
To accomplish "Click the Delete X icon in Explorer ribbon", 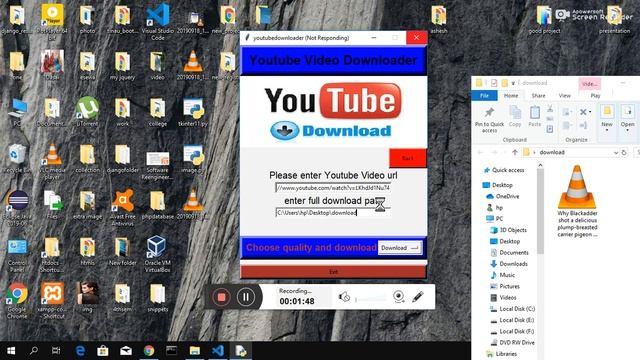I will (584, 112).
